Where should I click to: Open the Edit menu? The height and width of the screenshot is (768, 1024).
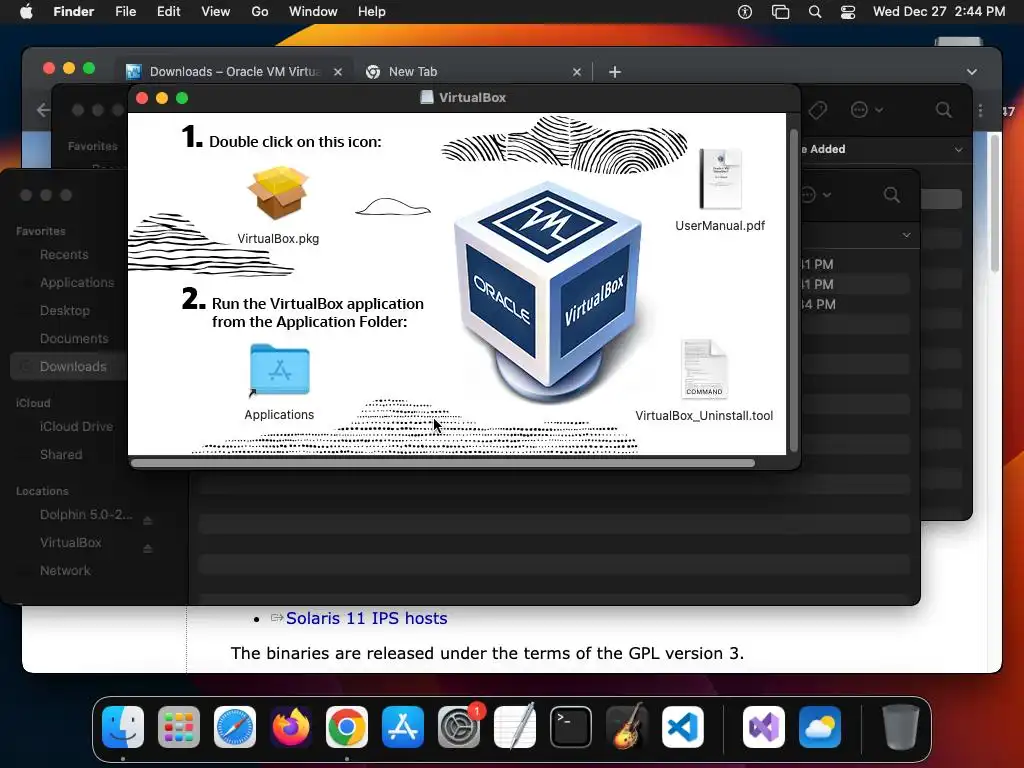click(x=168, y=12)
